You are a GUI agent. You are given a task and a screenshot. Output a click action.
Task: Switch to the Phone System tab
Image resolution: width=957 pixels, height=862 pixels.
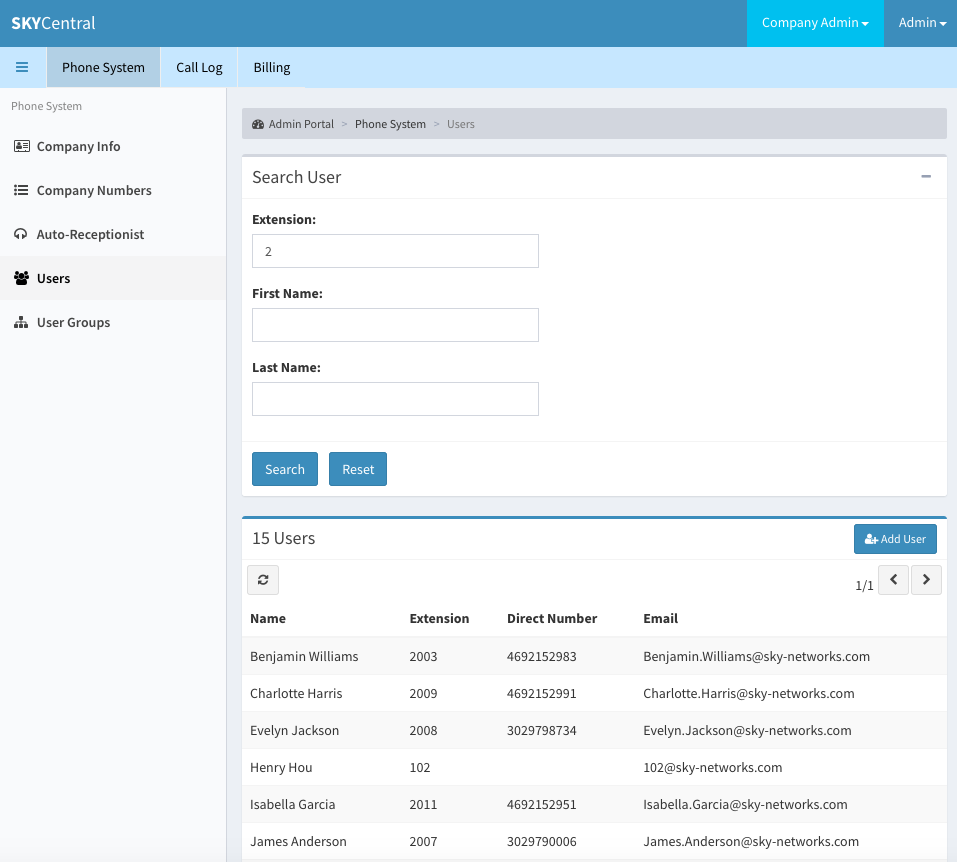tap(103, 67)
